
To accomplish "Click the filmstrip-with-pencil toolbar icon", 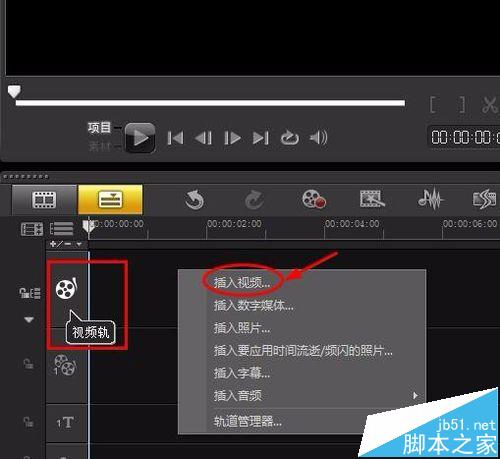I will coord(372,199).
